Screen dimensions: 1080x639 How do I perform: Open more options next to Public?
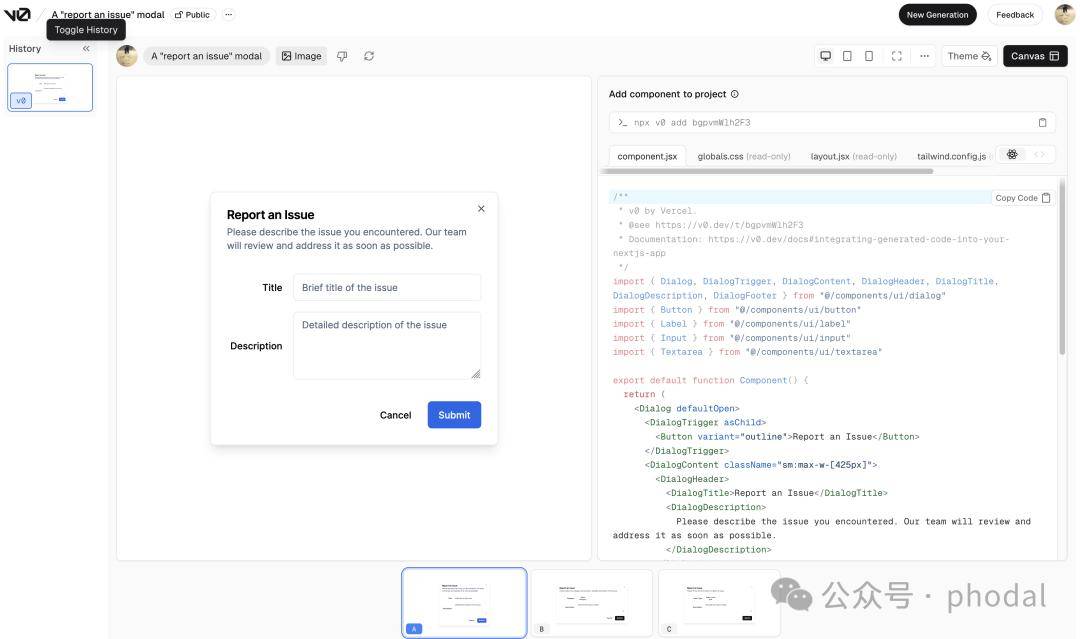click(x=228, y=15)
